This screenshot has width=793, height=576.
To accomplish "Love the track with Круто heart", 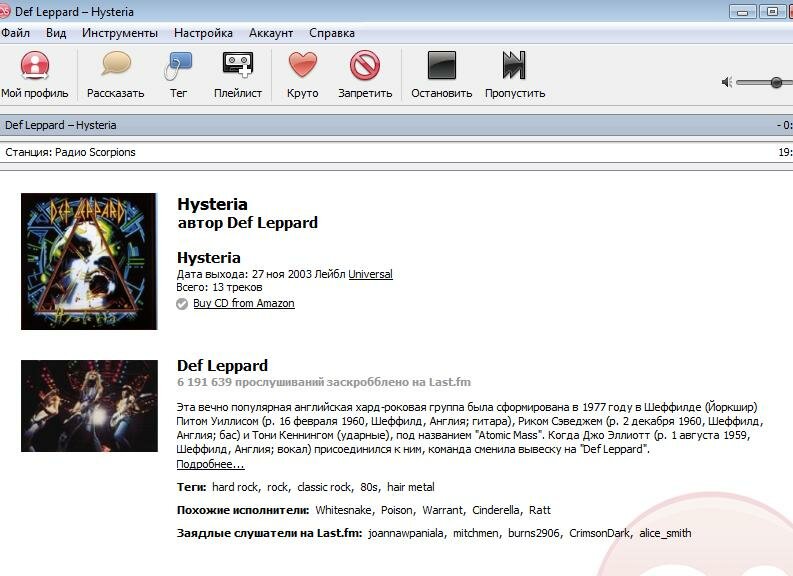I will pyautogui.click(x=302, y=67).
